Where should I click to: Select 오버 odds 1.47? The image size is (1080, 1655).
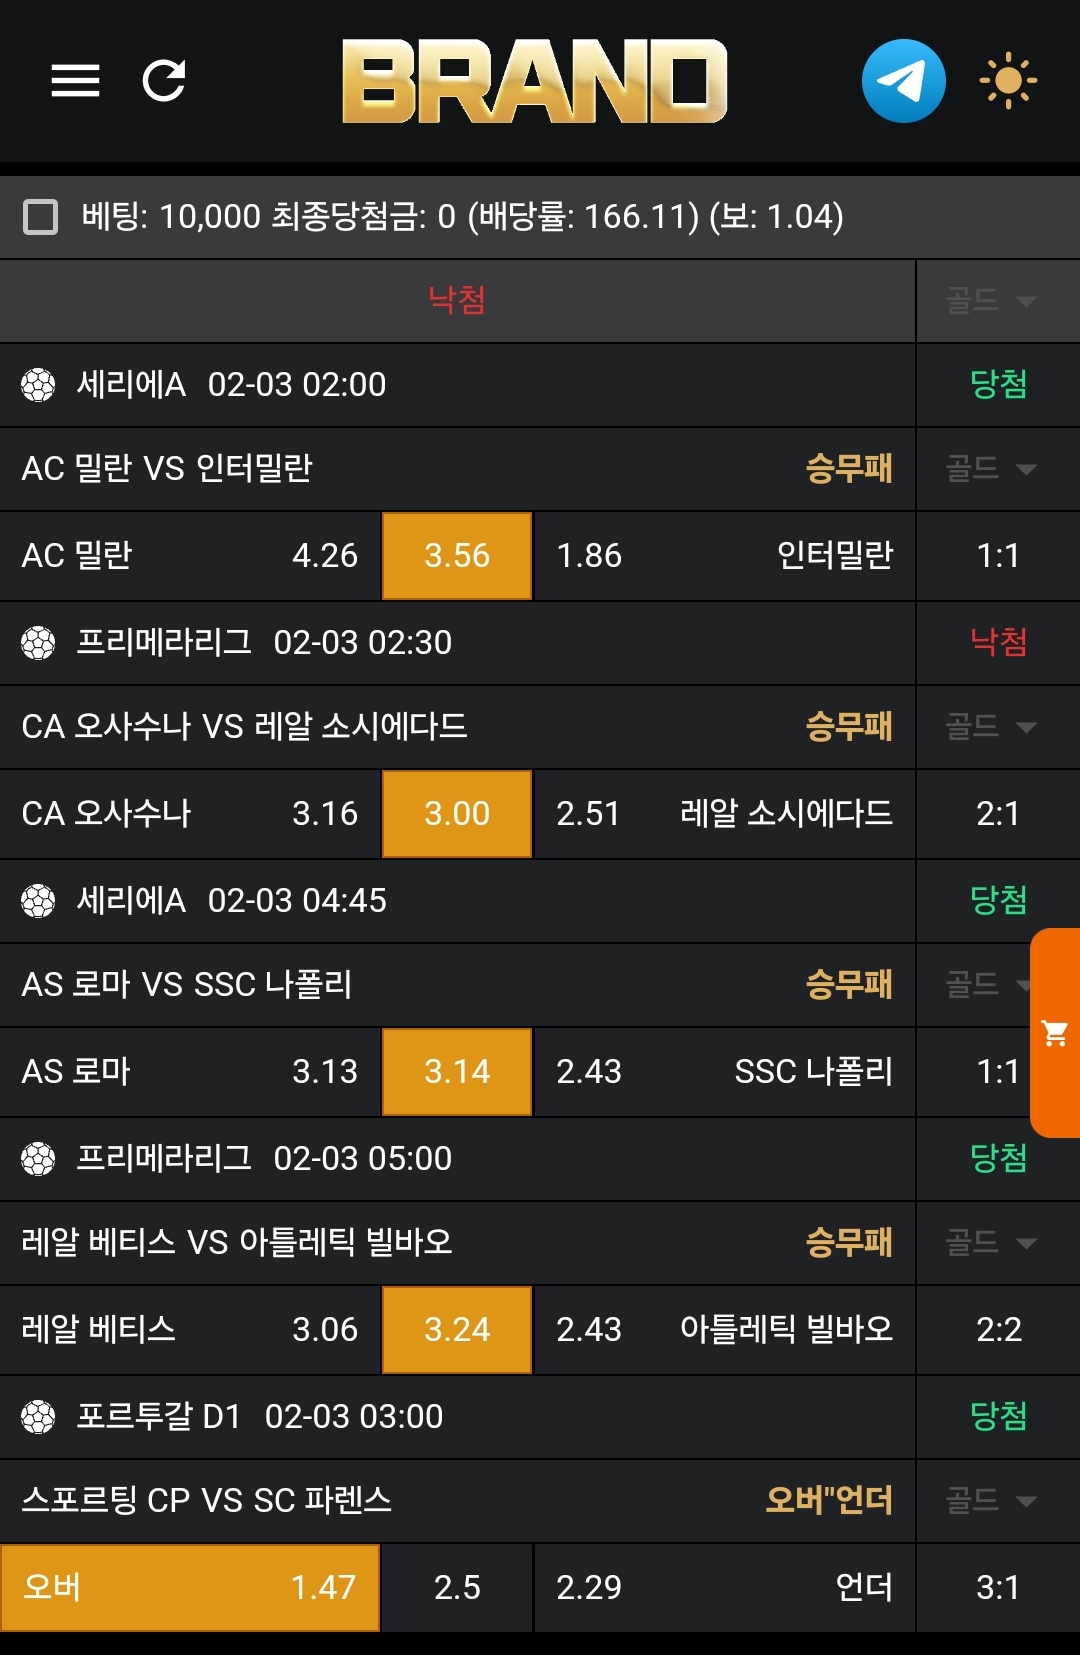(190, 1587)
